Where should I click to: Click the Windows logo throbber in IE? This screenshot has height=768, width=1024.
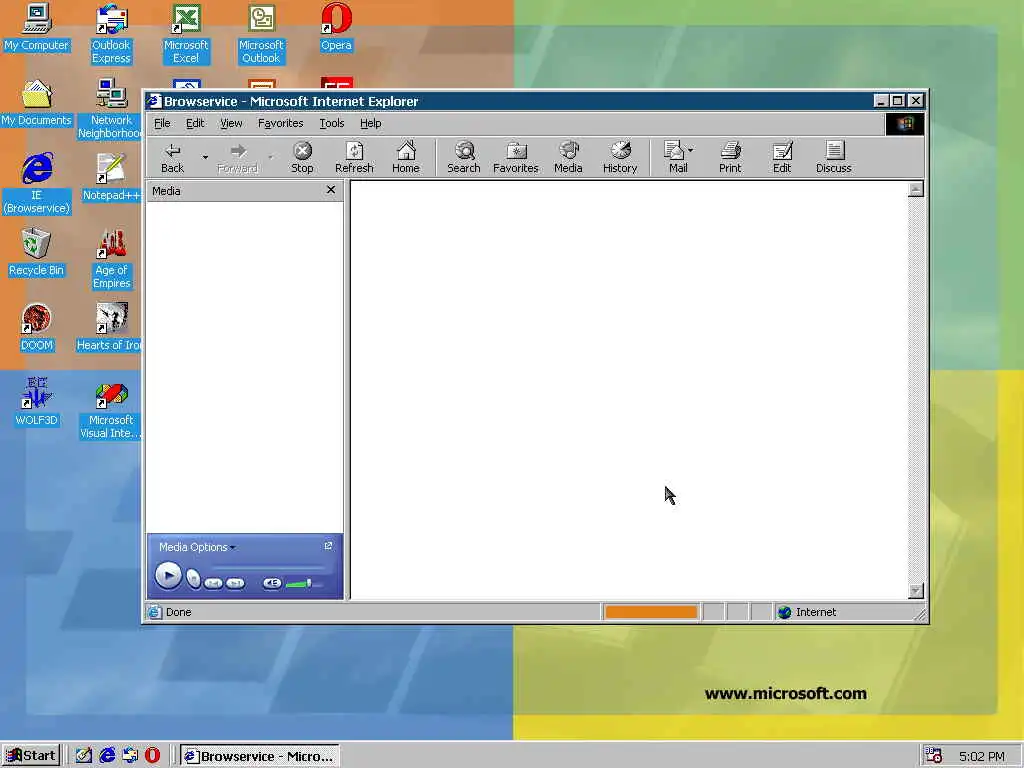pyautogui.click(x=904, y=123)
